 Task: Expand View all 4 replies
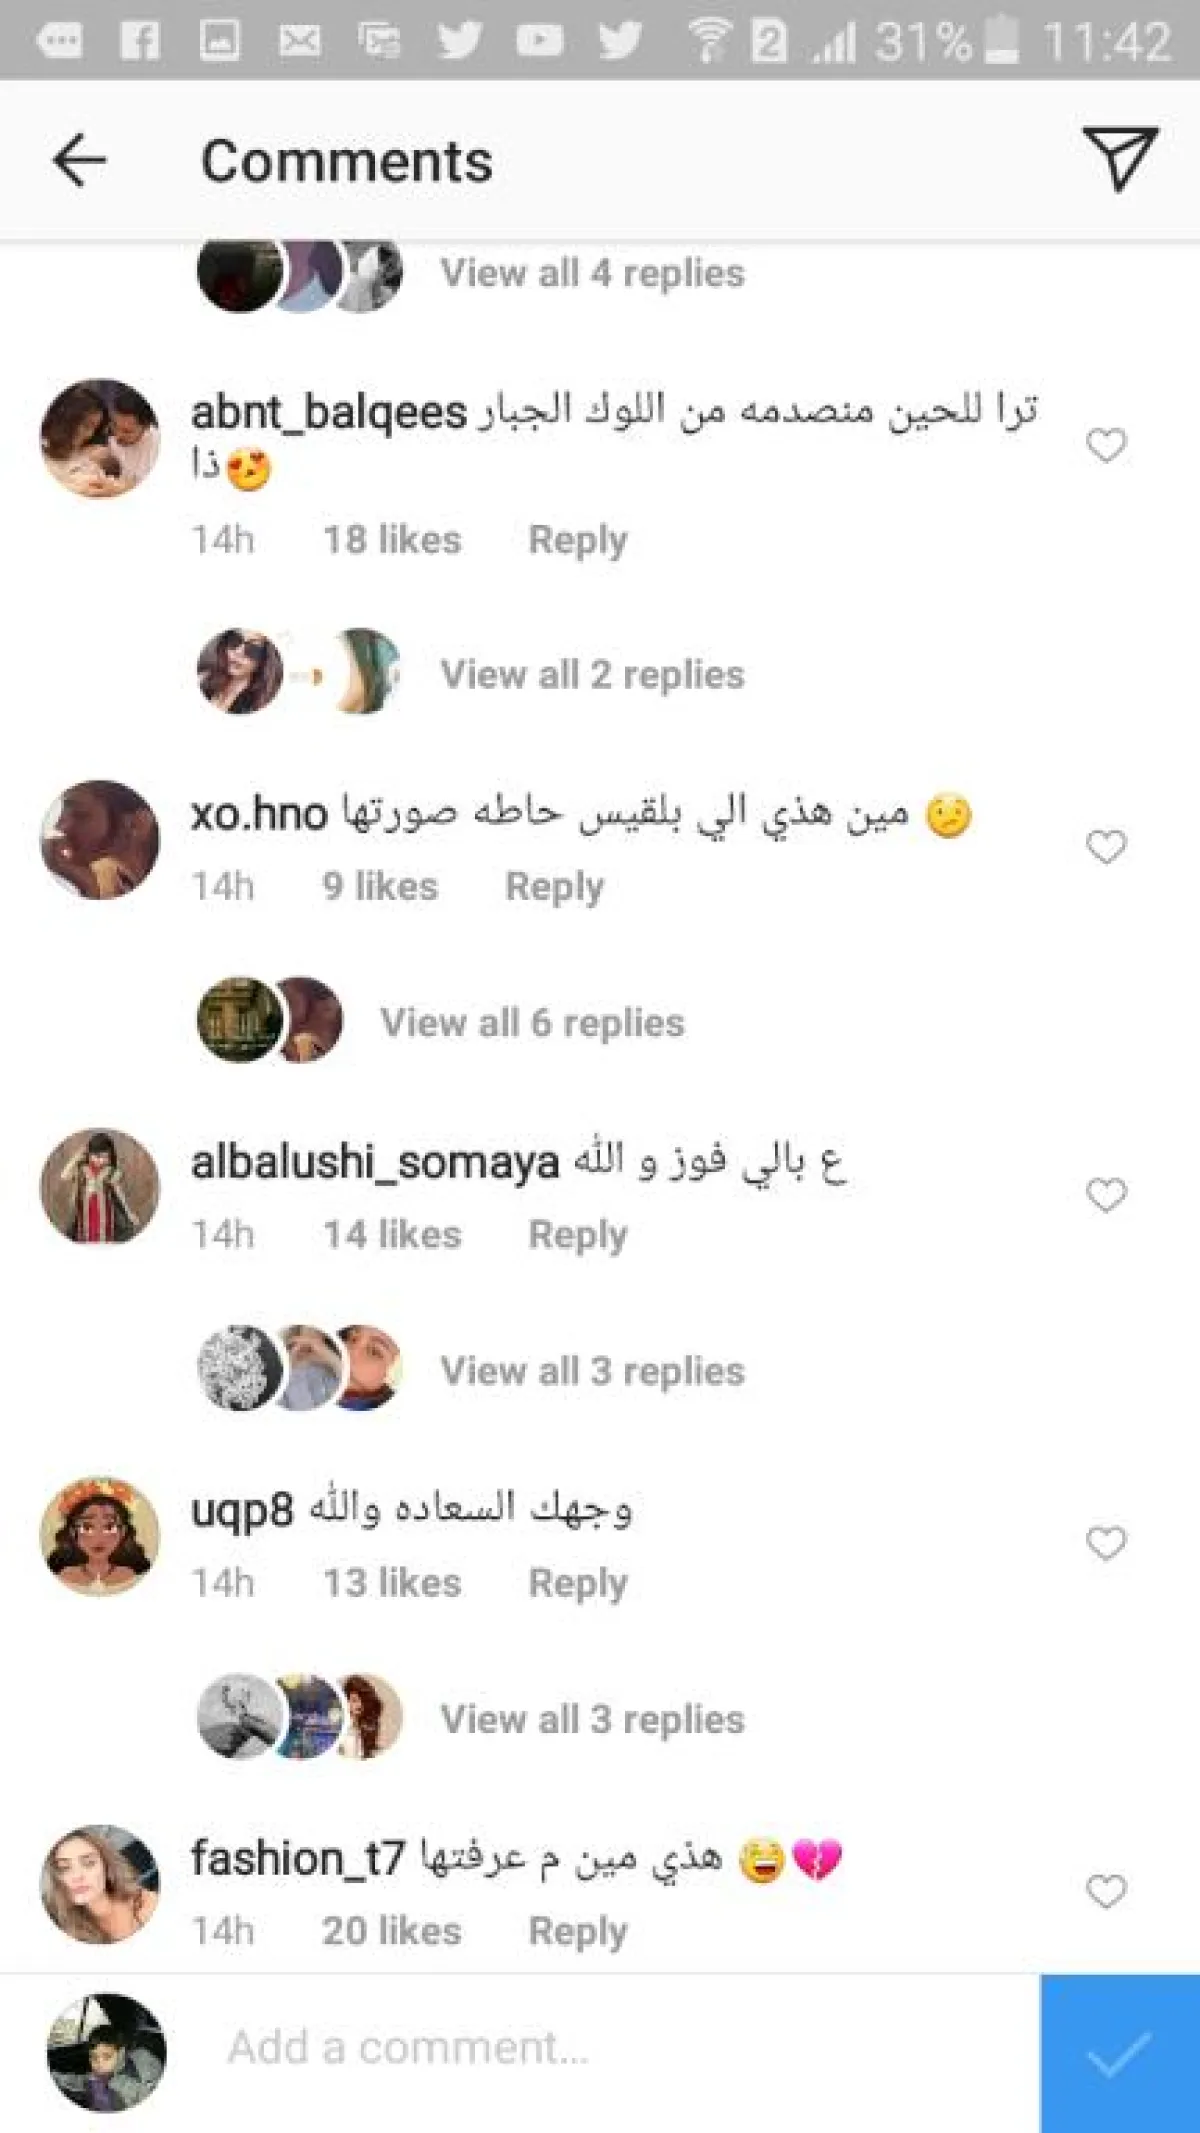(593, 273)
